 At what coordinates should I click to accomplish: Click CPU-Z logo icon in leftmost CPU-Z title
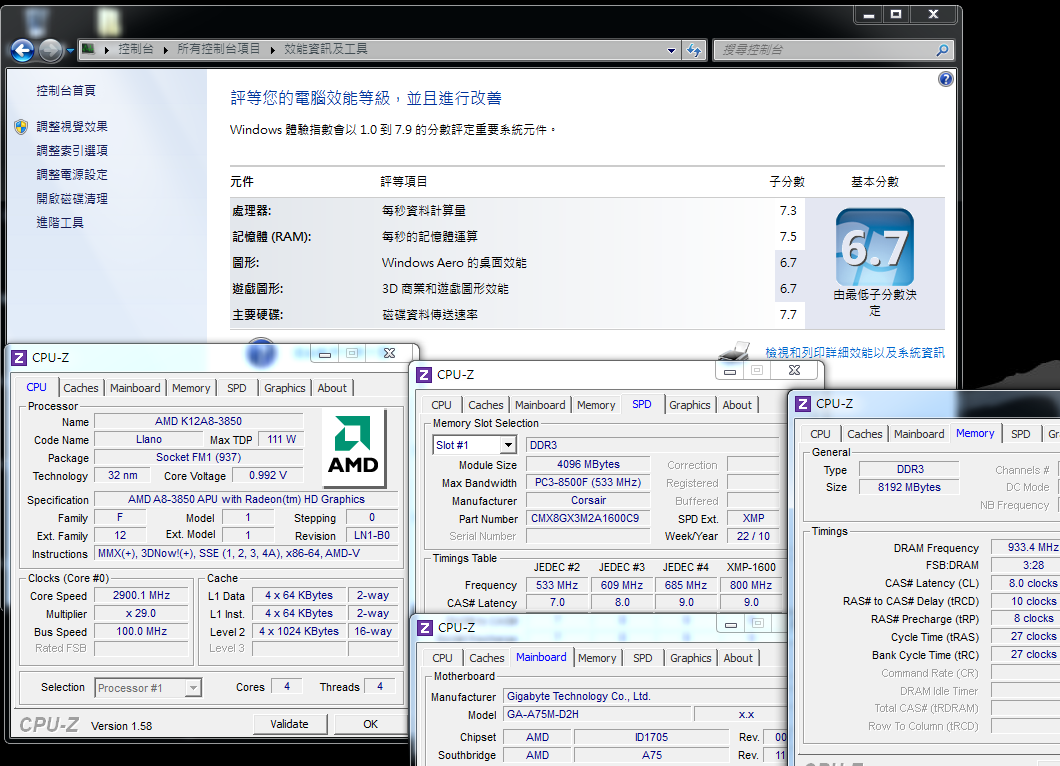coord(20,358)
